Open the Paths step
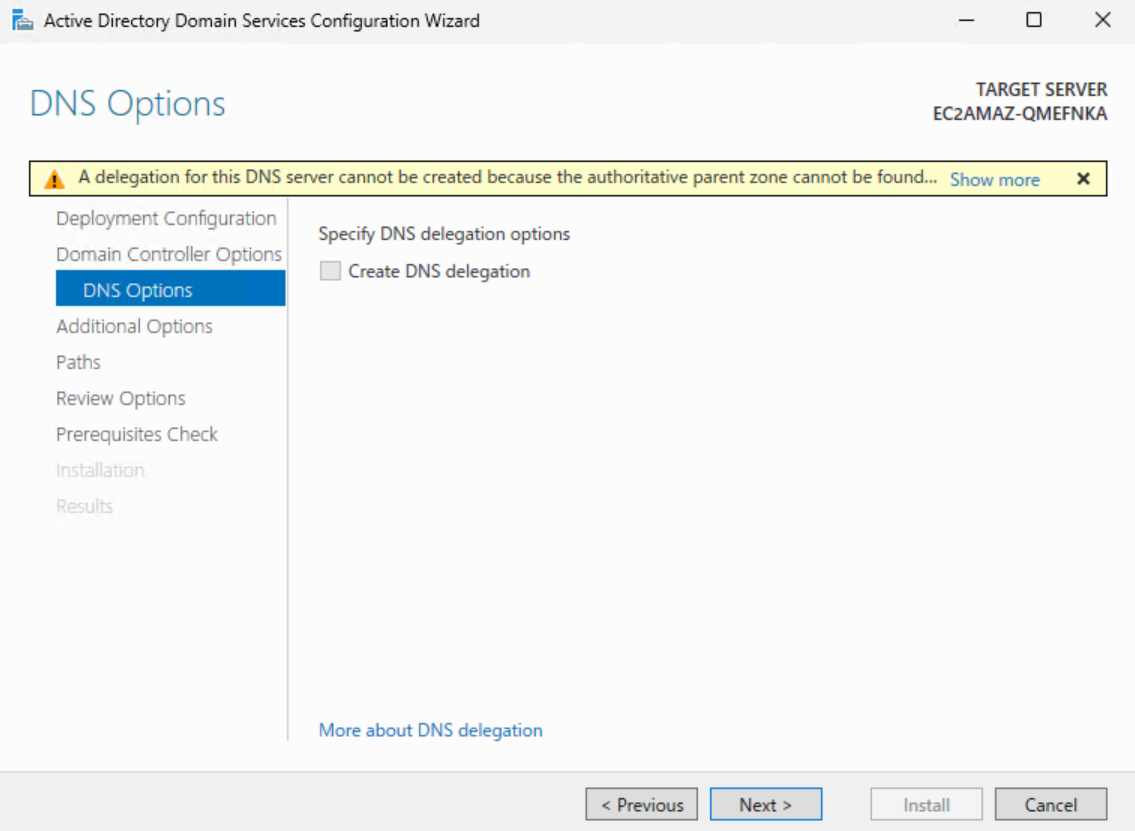The image size is (1135, 831). pos(78,362)
